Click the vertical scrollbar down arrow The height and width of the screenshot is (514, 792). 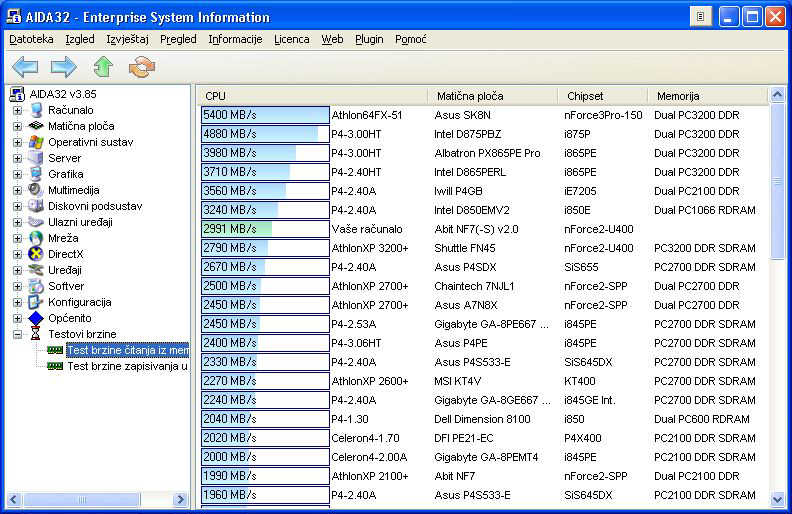click(x=778, y=497)
